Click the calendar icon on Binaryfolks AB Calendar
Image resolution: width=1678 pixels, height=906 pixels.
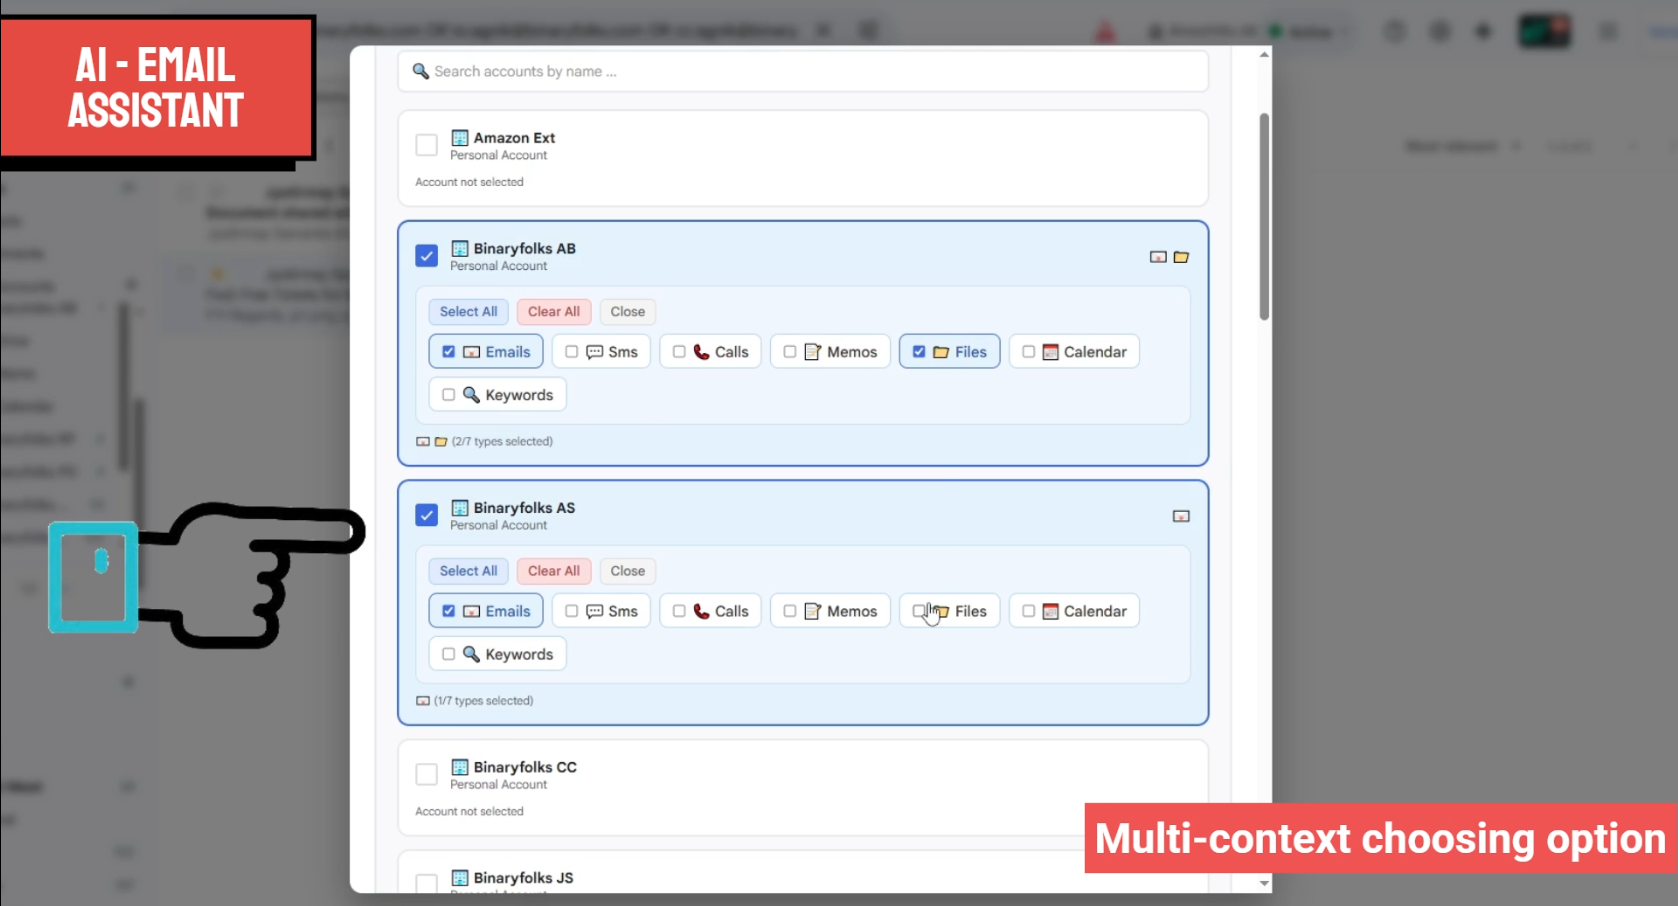coord(1050,352)
